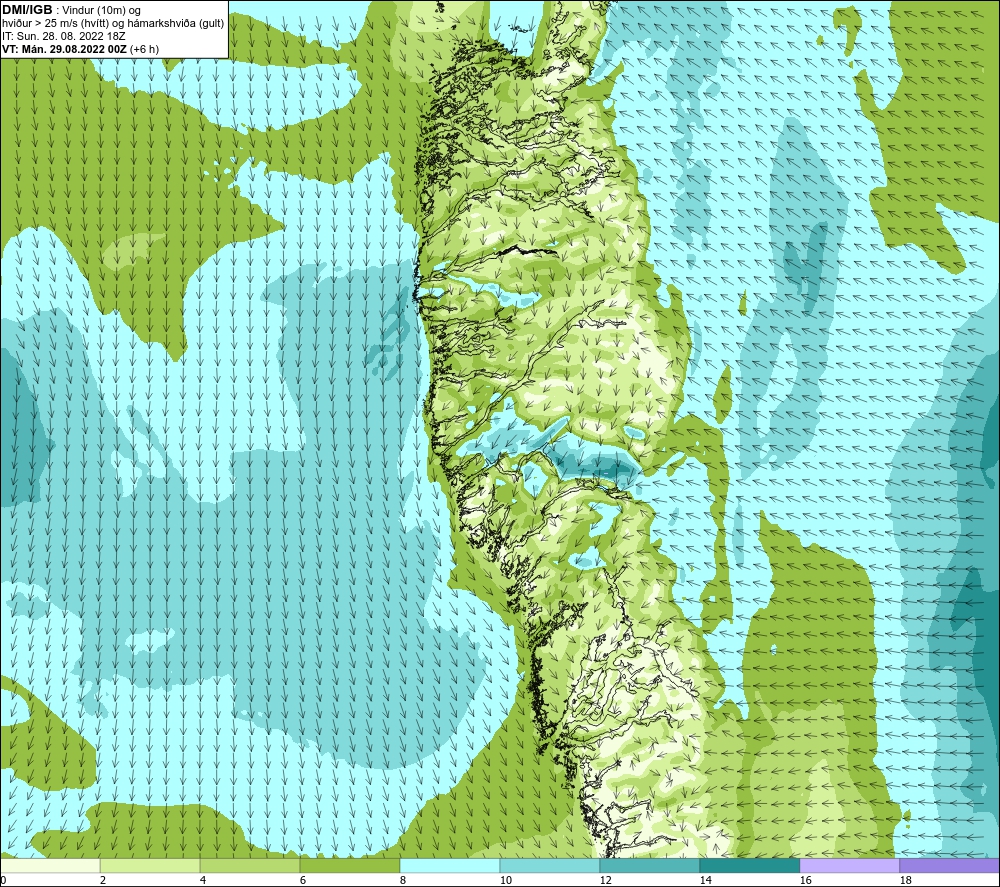The width and height of the screenshot is (1000, 887).
Task: Click the light green 2-4 m/s legend swatch
Action: (150, 865)
